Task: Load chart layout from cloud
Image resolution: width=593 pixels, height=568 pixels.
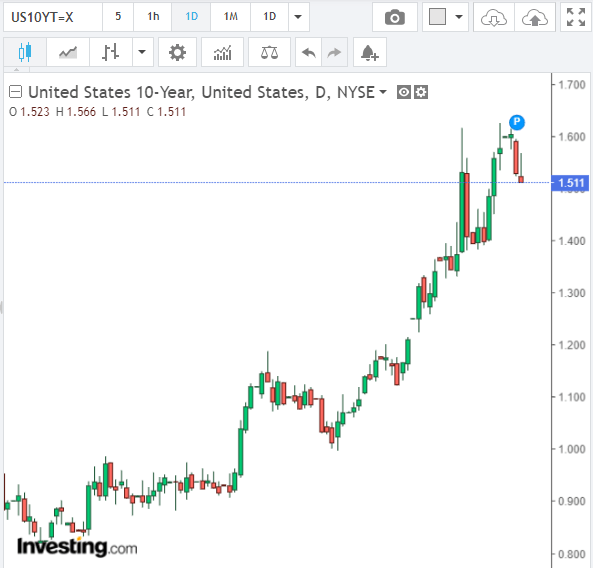Action: point(494,17)
